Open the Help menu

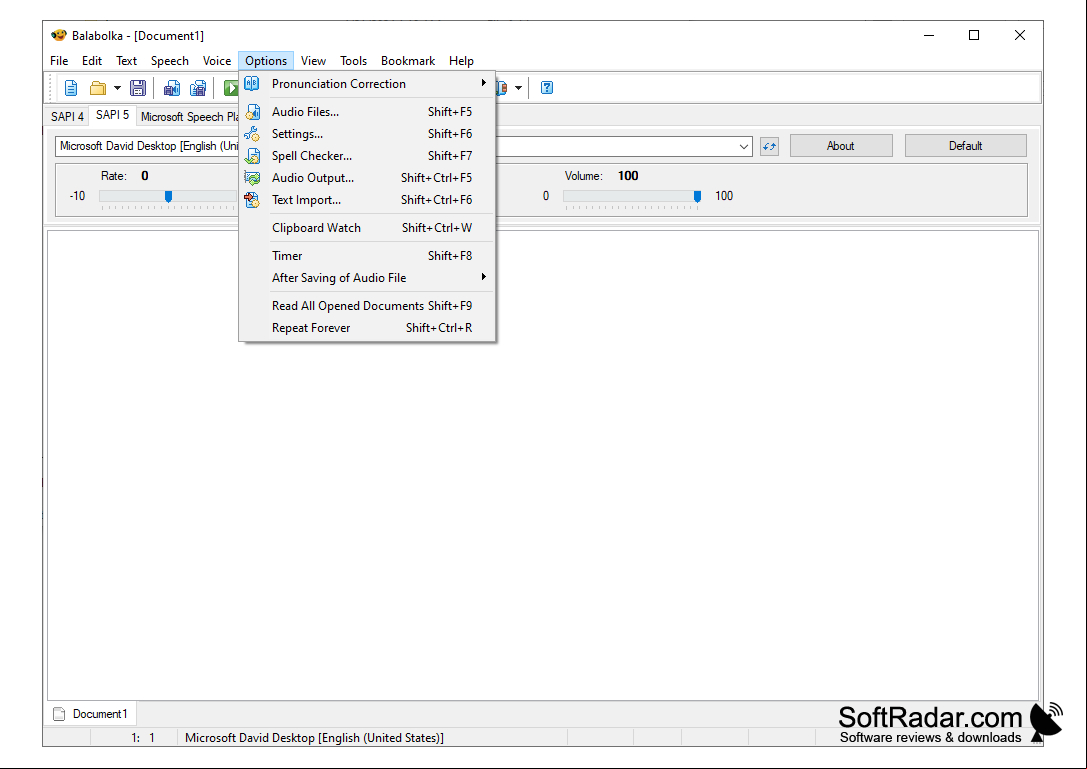[x=461, y=61]
